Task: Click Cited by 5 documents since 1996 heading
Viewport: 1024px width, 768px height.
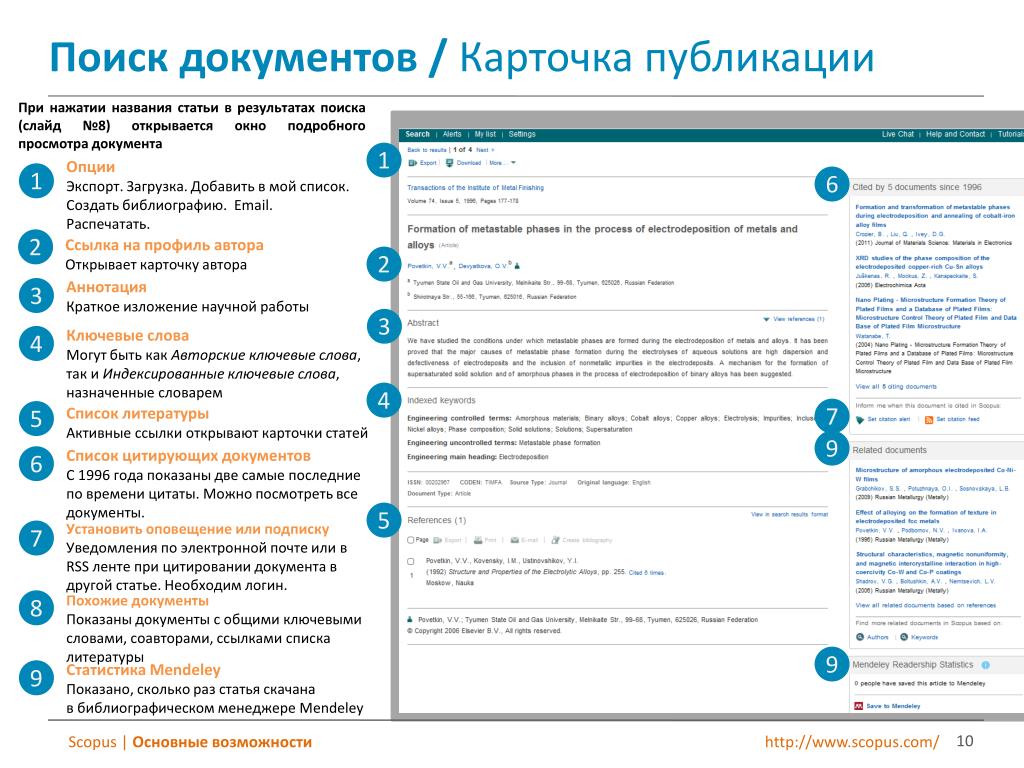Action: (917, 187)
